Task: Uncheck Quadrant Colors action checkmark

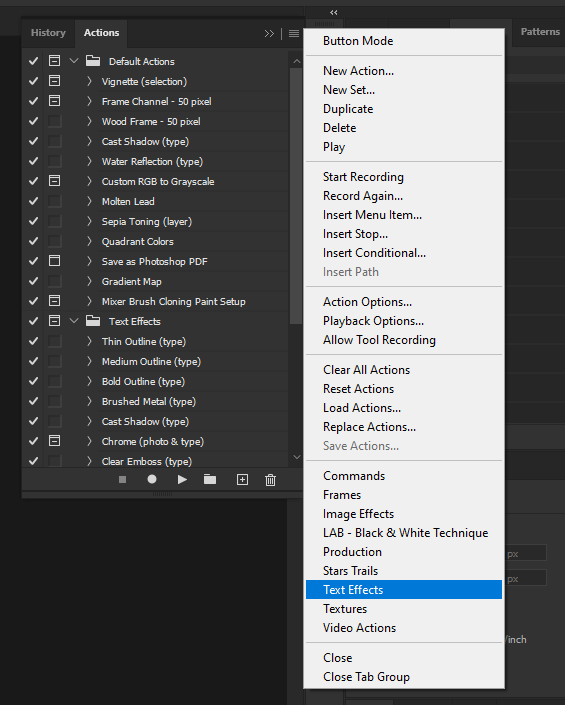Action: click(33, 241)
